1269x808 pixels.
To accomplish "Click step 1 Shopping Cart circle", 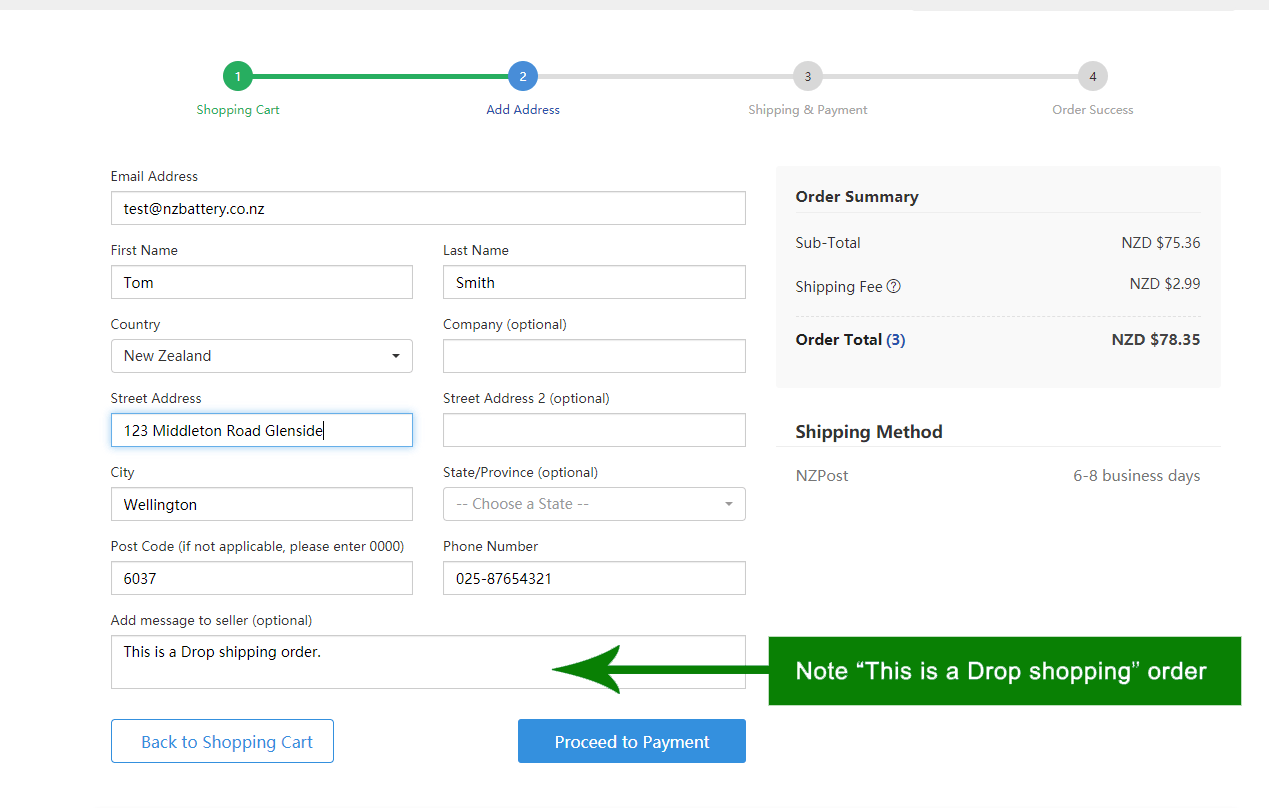I will click(238, 76).
